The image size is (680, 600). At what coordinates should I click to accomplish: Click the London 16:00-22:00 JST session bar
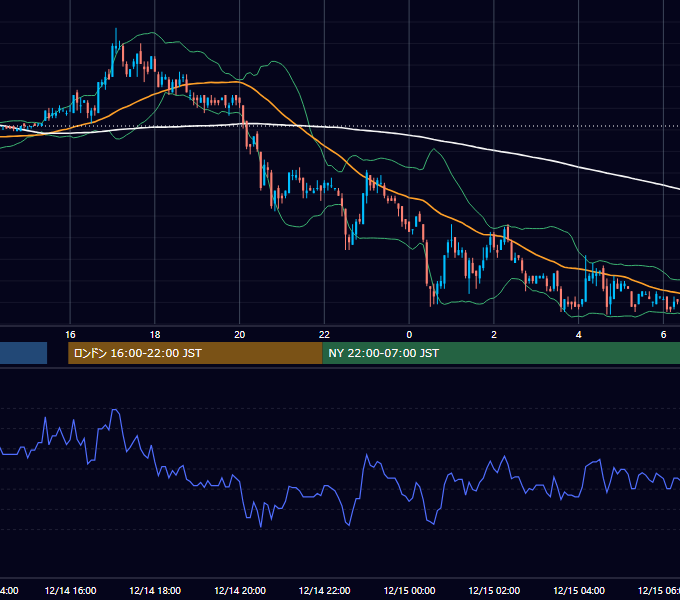pos(195,353)
